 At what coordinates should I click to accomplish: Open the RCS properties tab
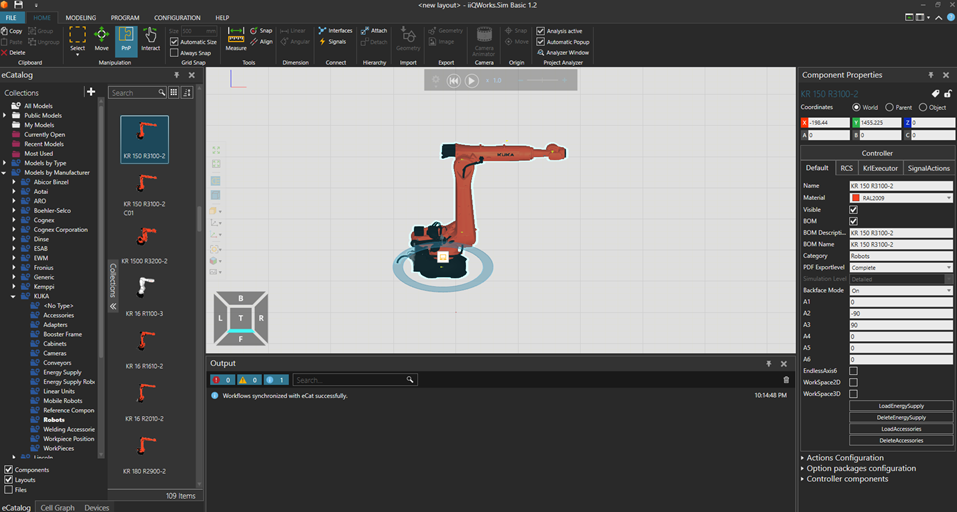click(846, 168)
